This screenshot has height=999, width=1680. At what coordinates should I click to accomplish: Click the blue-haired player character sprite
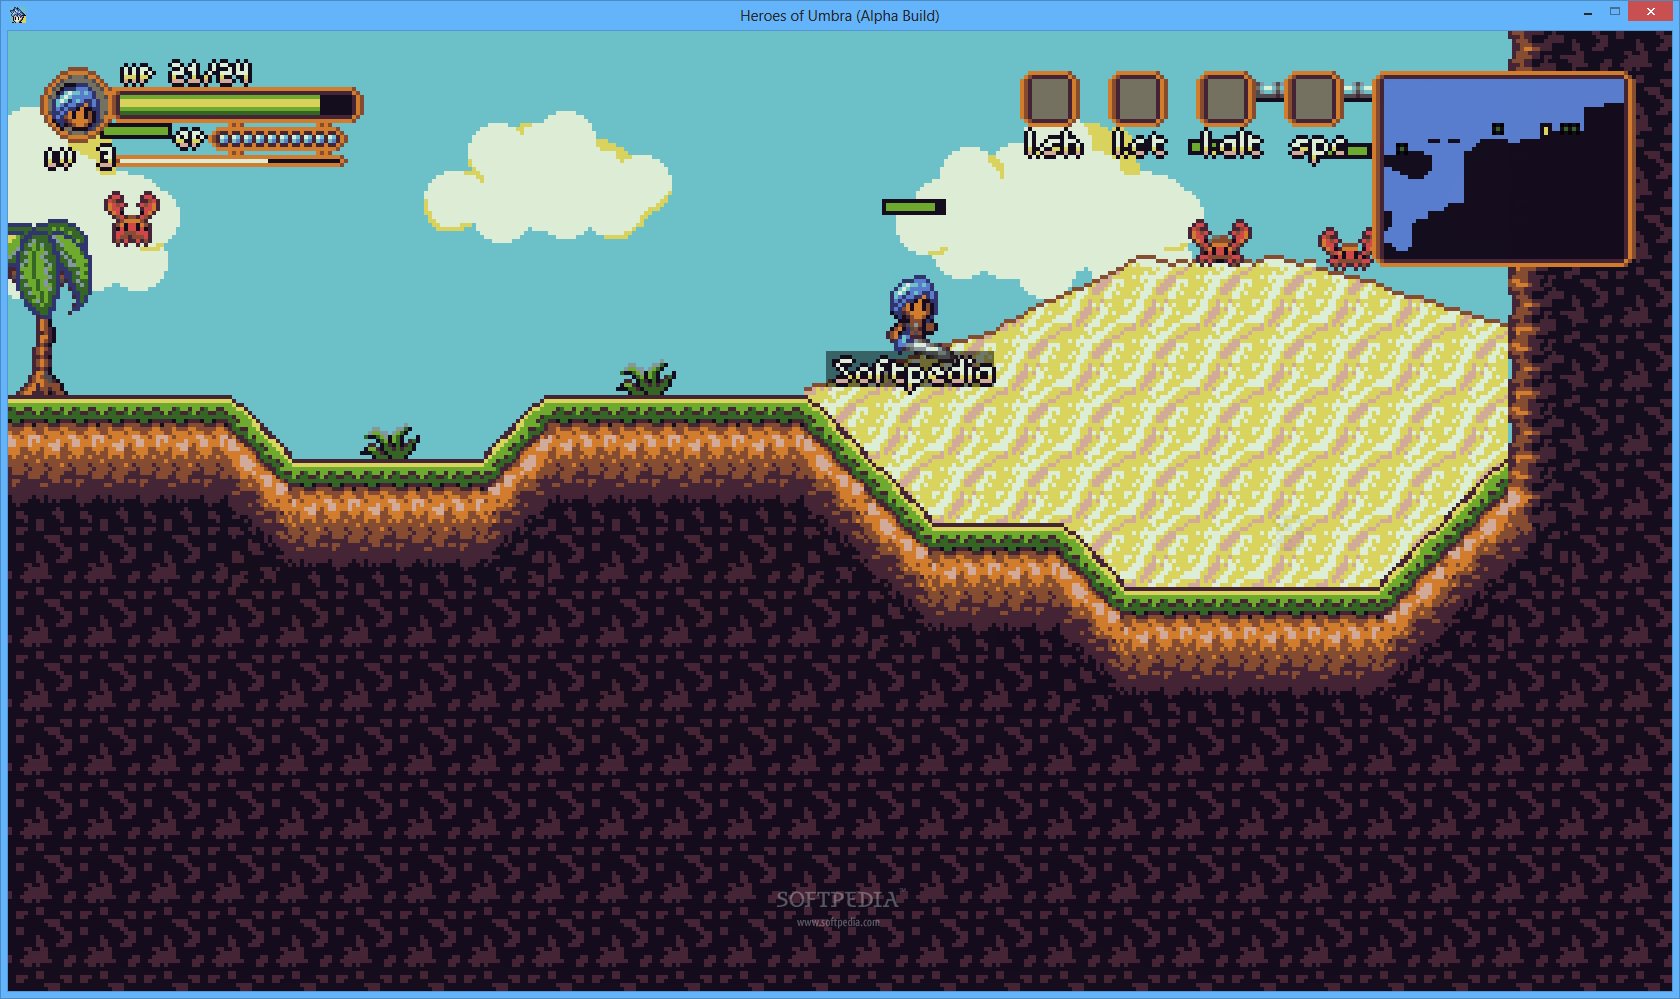click(x=914, y=316)
